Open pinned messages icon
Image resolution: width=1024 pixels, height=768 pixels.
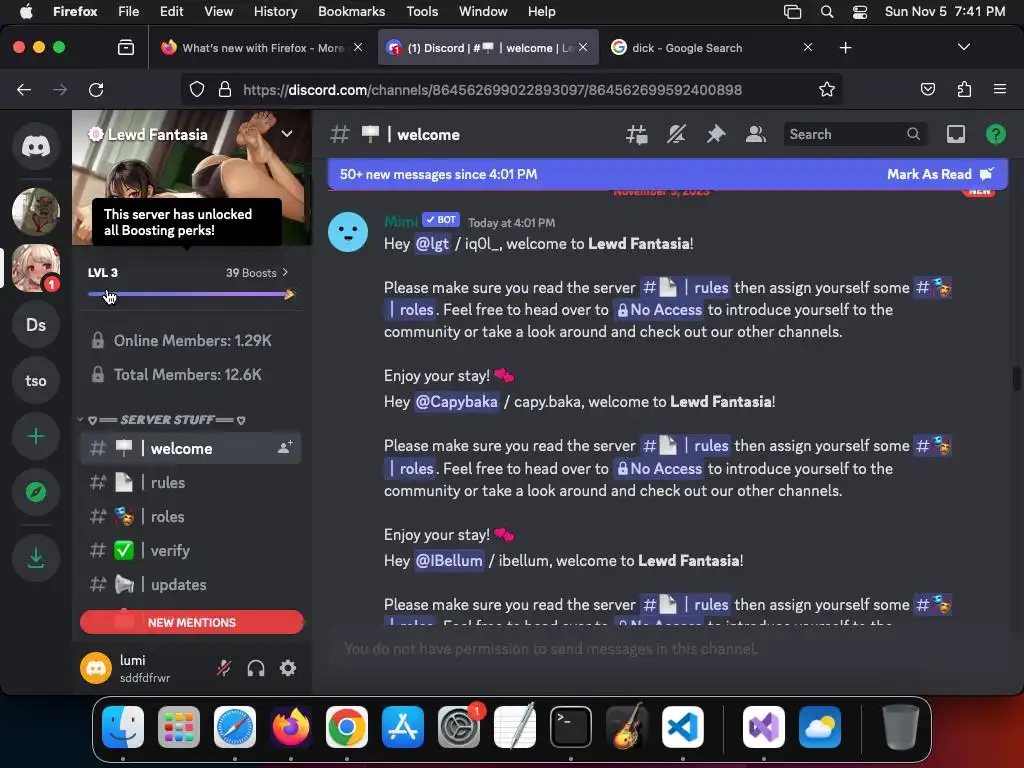[x=716, y=135]
